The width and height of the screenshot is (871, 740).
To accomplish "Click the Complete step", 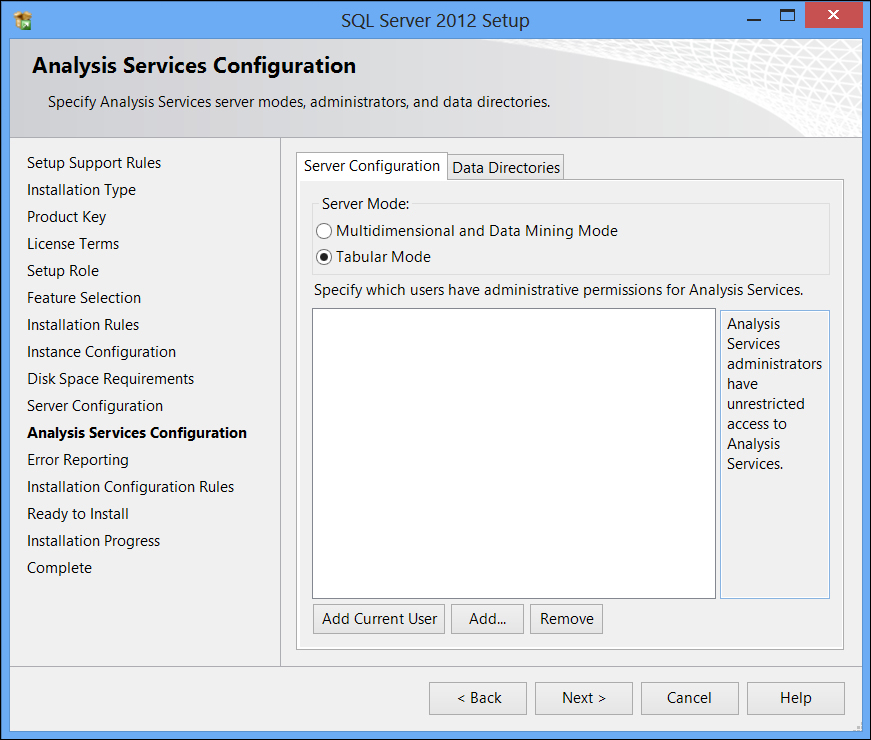I will pos(59,568).
